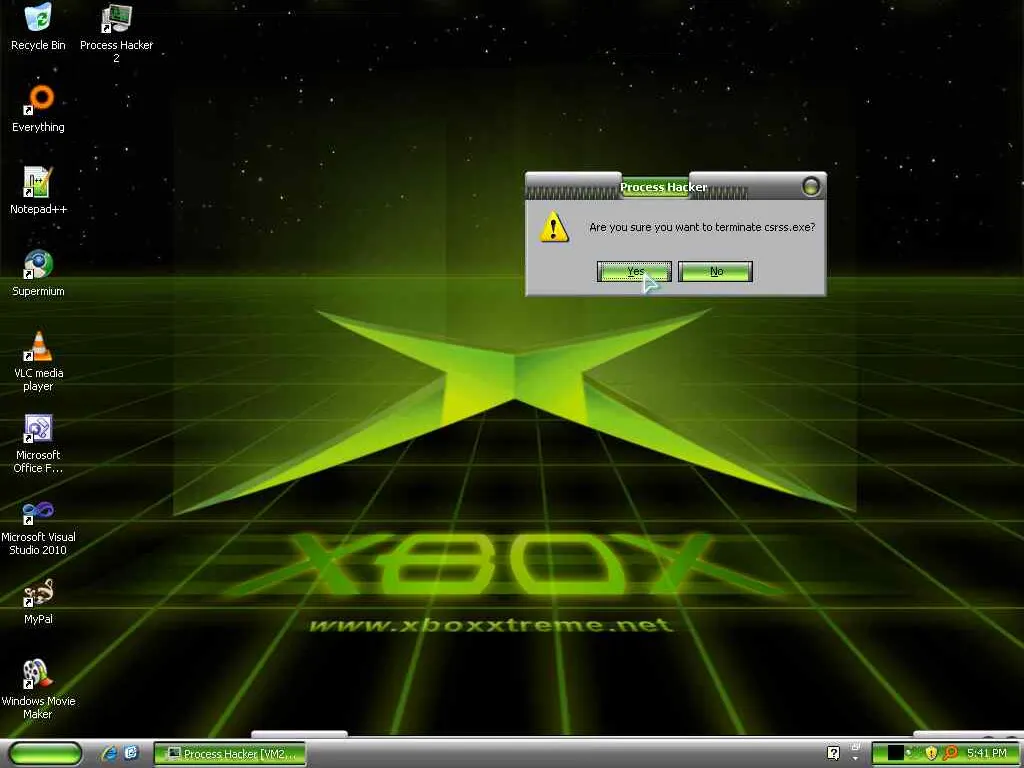Confirm termination with the Yes button

coord(633,272)
